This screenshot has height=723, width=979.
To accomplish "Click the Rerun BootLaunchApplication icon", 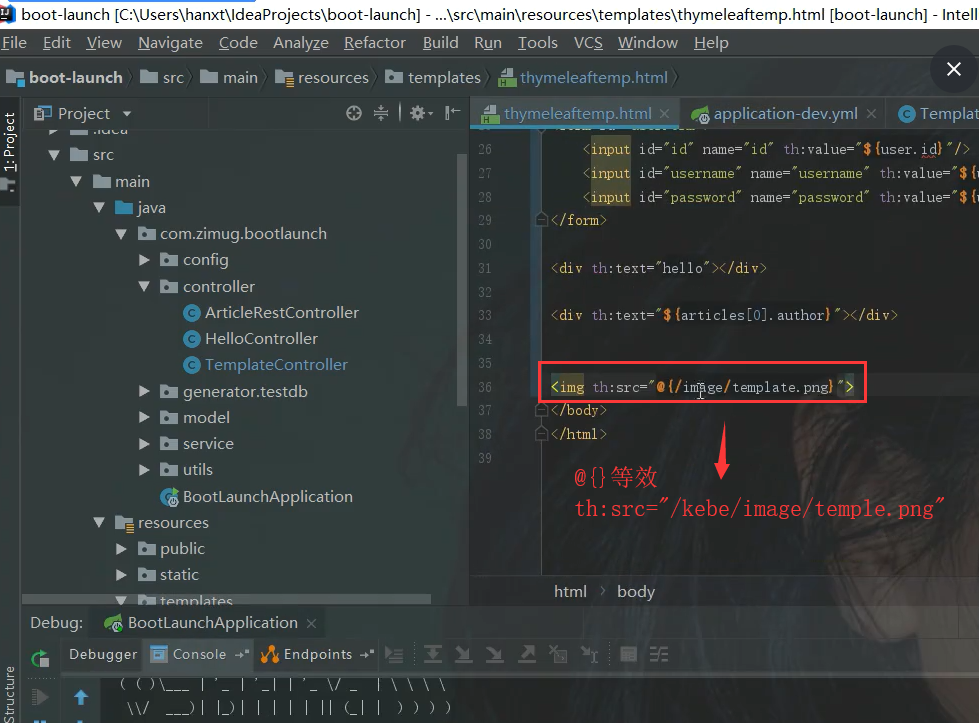I will [x=40, y=658].
